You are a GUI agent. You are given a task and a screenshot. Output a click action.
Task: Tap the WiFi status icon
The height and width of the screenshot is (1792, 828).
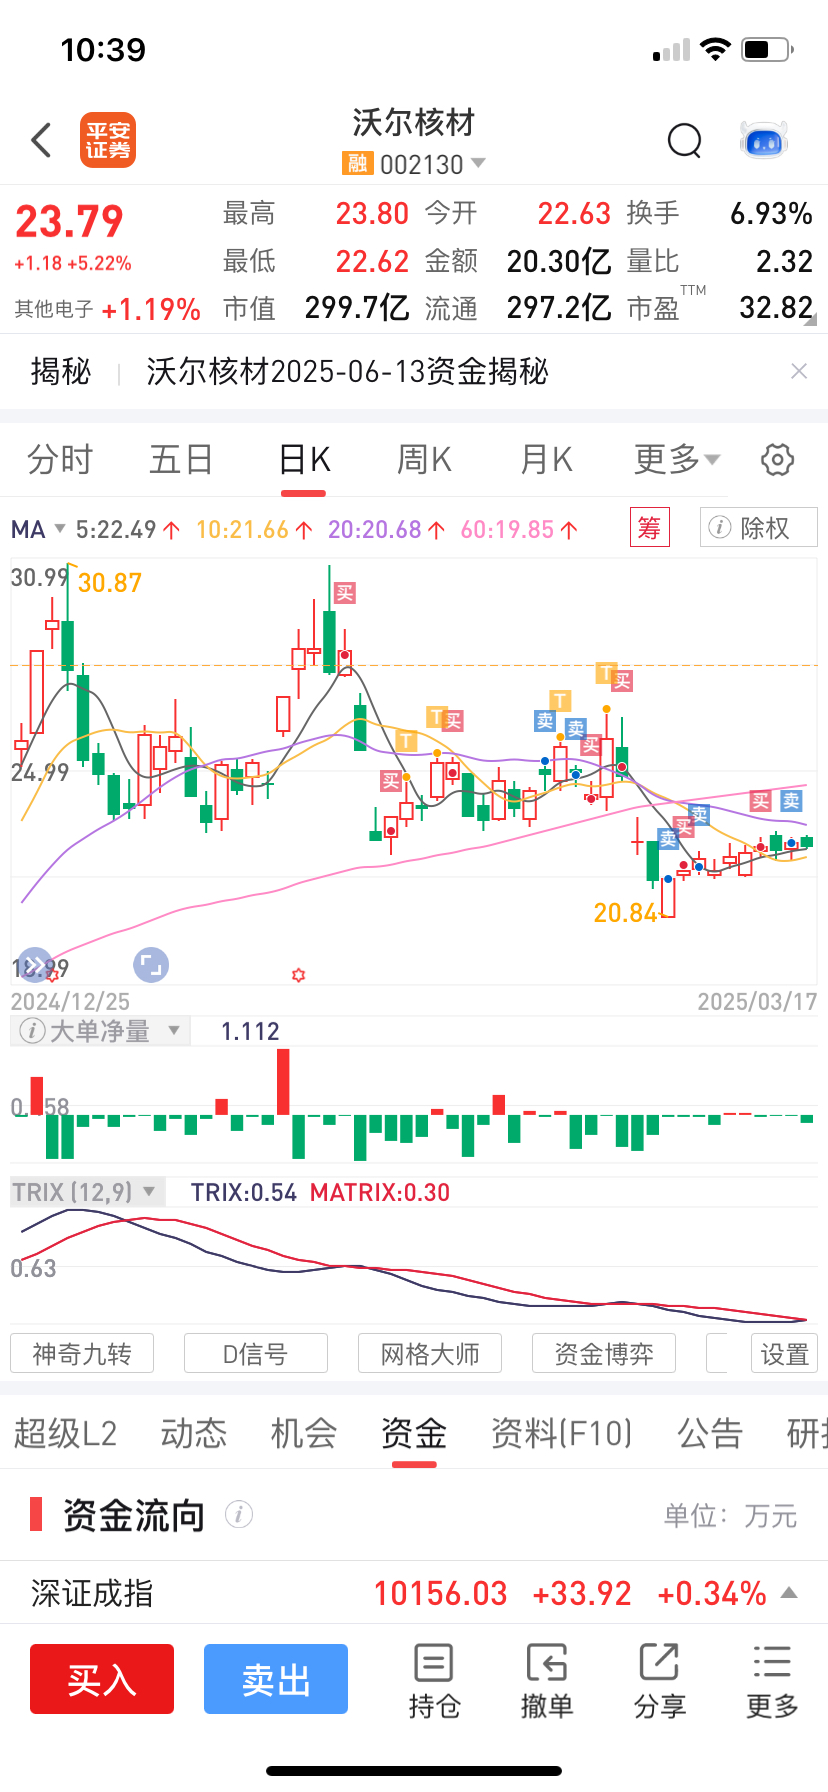tap(716, 49)
